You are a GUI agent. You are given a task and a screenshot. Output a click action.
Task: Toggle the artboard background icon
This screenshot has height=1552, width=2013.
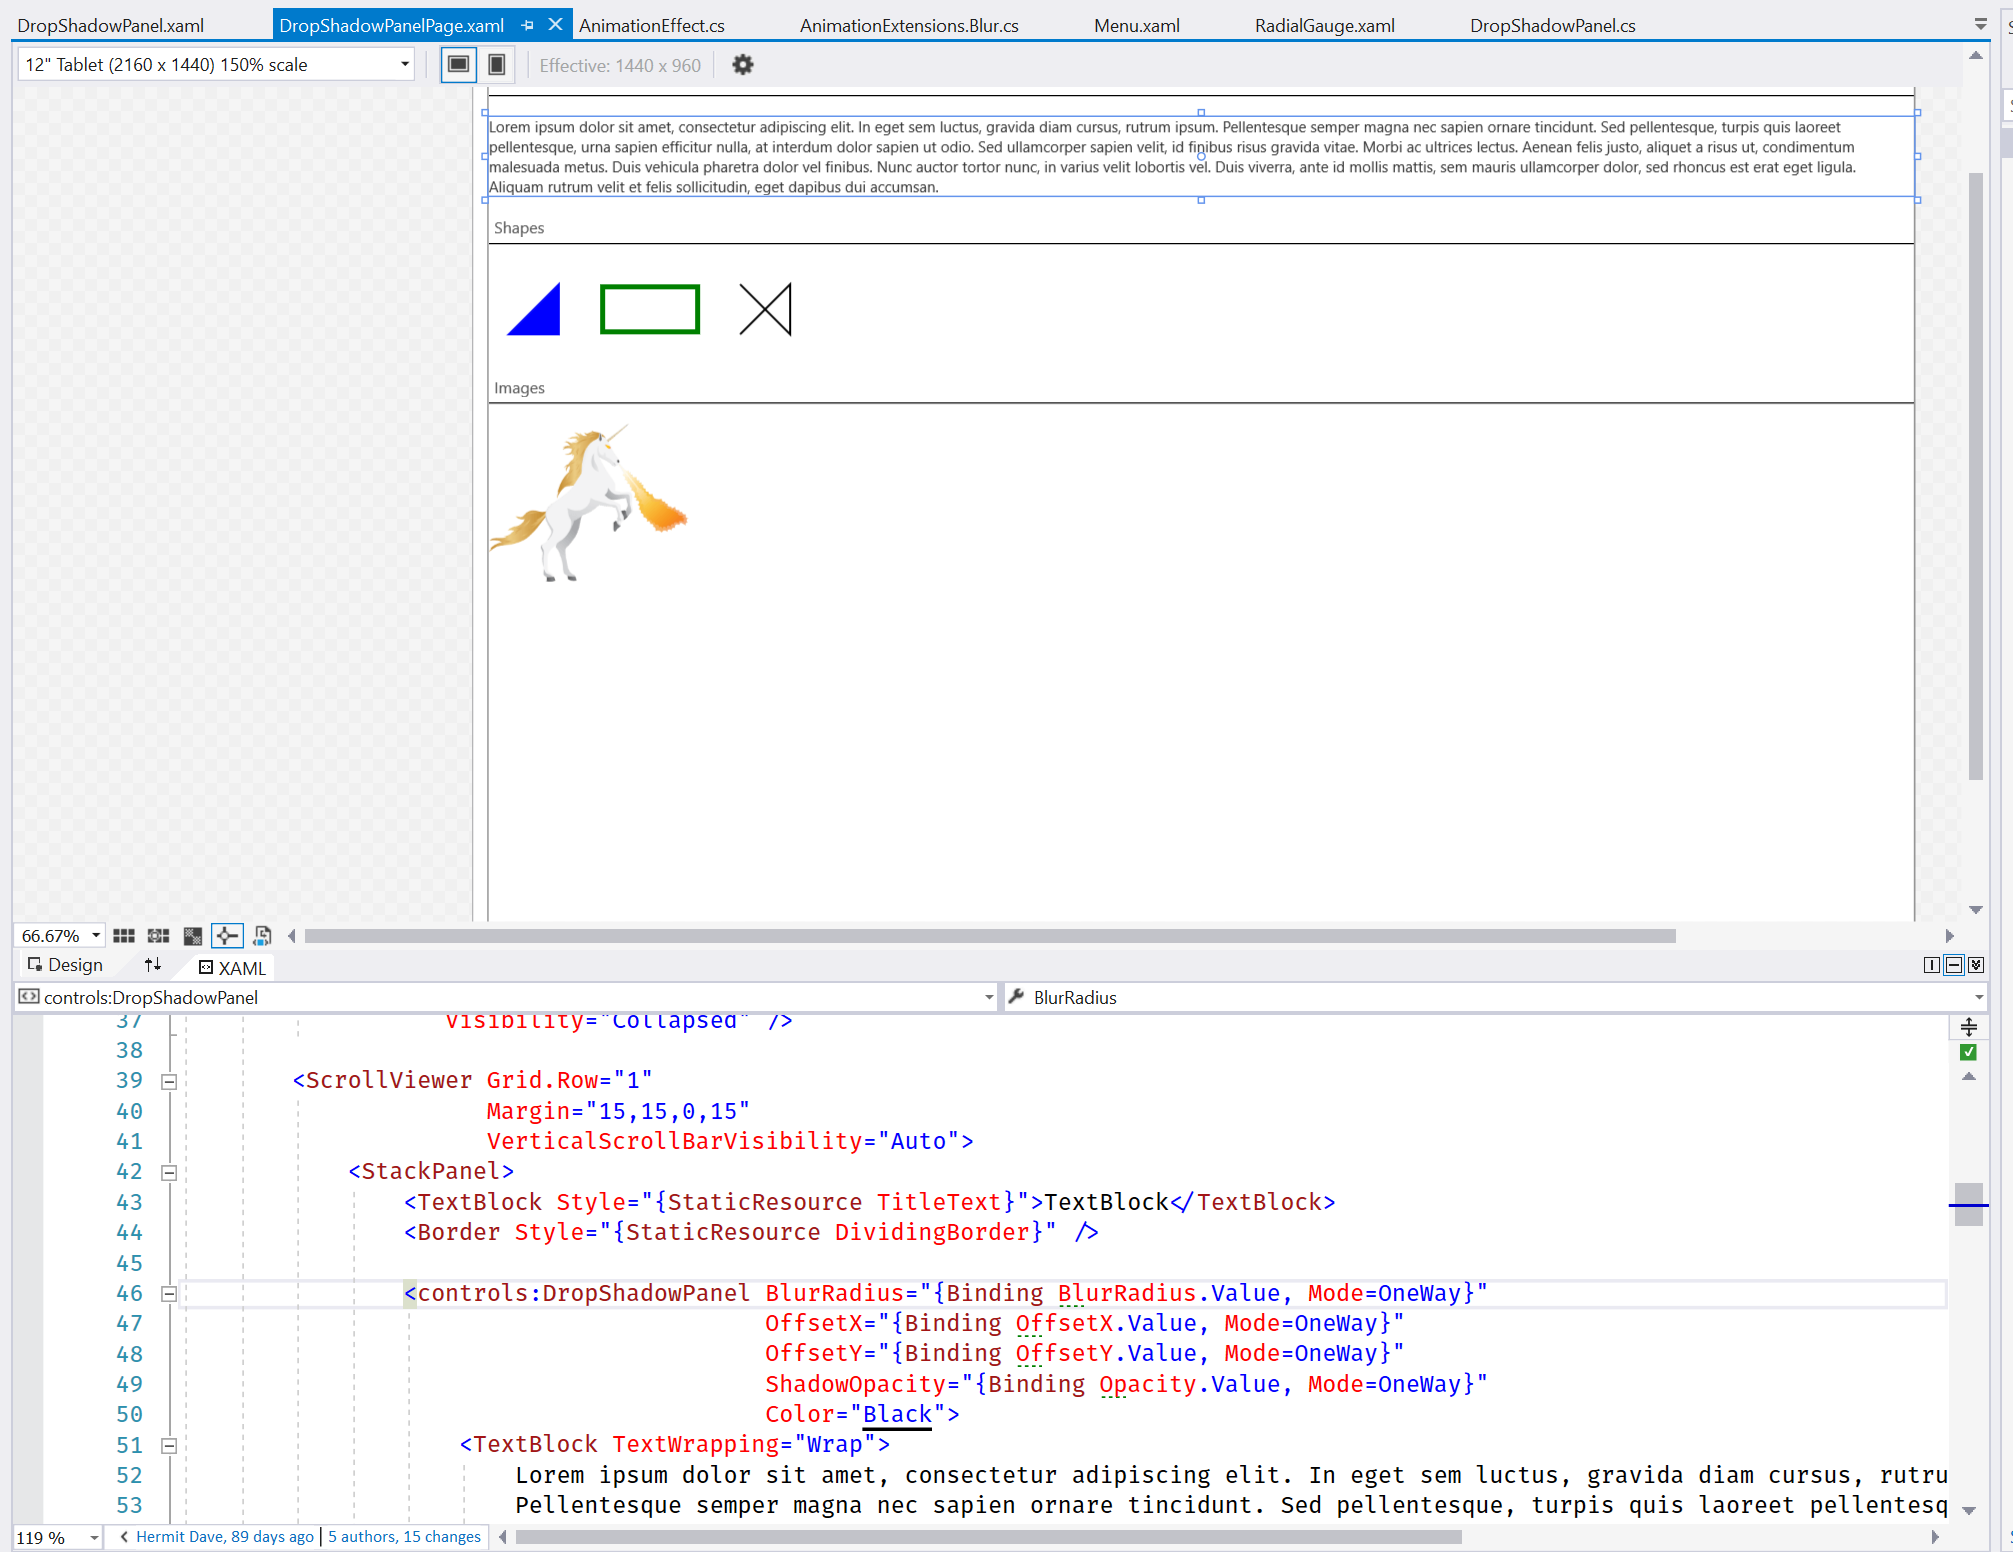tap(192, 935)
